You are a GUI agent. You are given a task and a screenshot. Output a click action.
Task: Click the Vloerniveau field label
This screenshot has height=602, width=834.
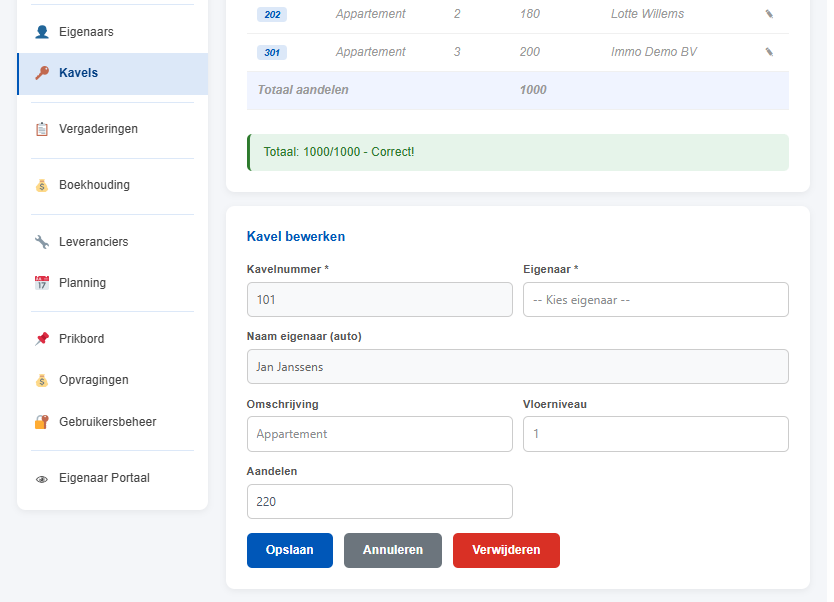(x=555, y=404)
